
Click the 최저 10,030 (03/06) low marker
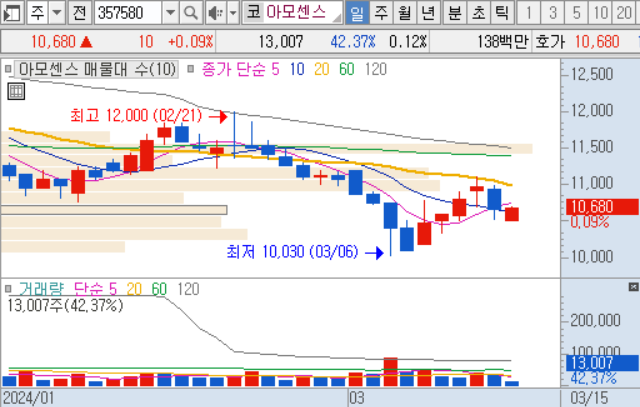292,252
